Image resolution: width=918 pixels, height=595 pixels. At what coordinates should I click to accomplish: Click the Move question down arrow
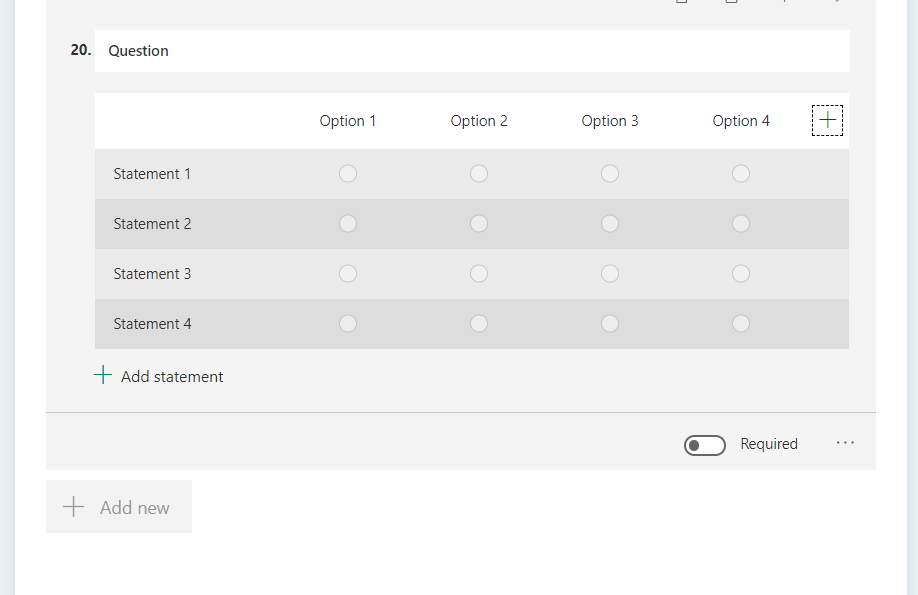click(x=837, y=3)
